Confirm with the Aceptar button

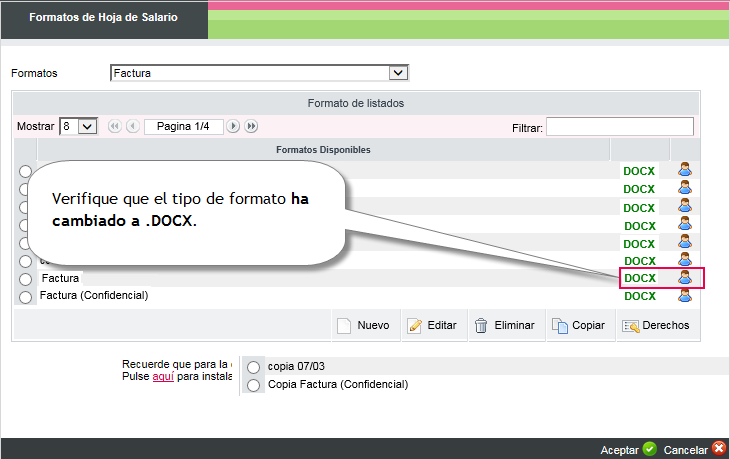coord(629,450)
